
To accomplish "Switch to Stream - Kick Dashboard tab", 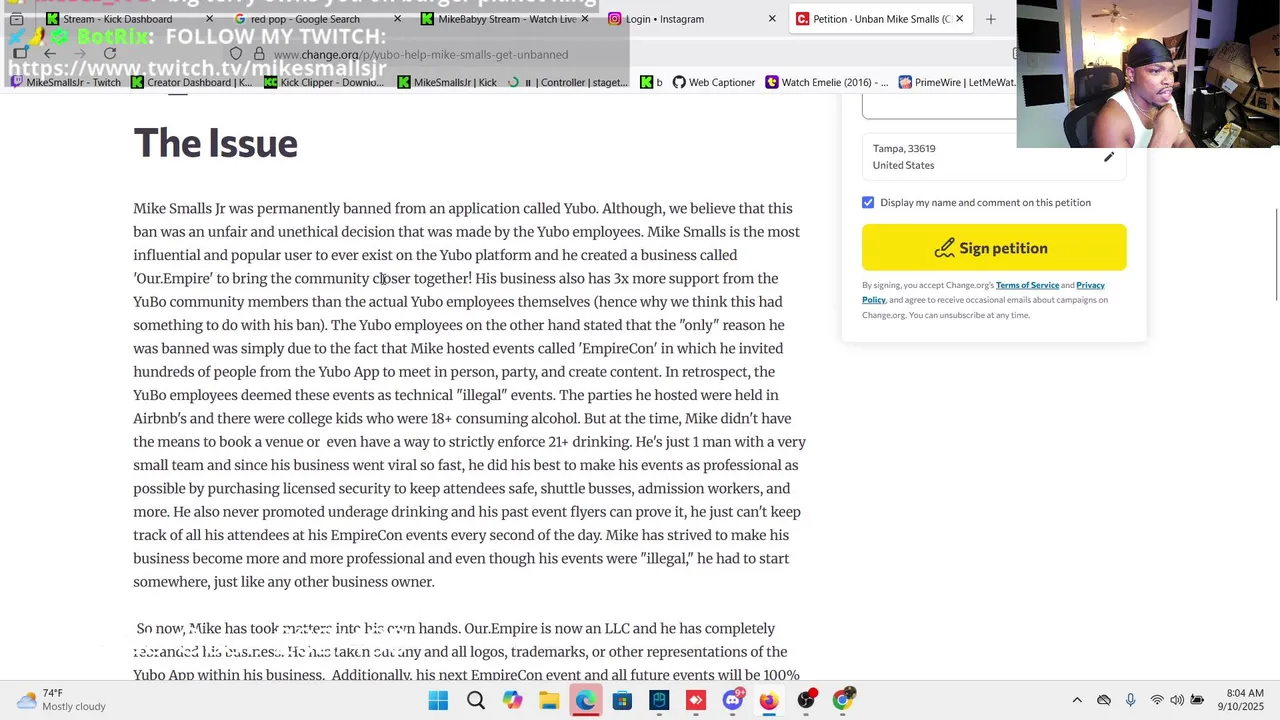I will pos(117,19).
